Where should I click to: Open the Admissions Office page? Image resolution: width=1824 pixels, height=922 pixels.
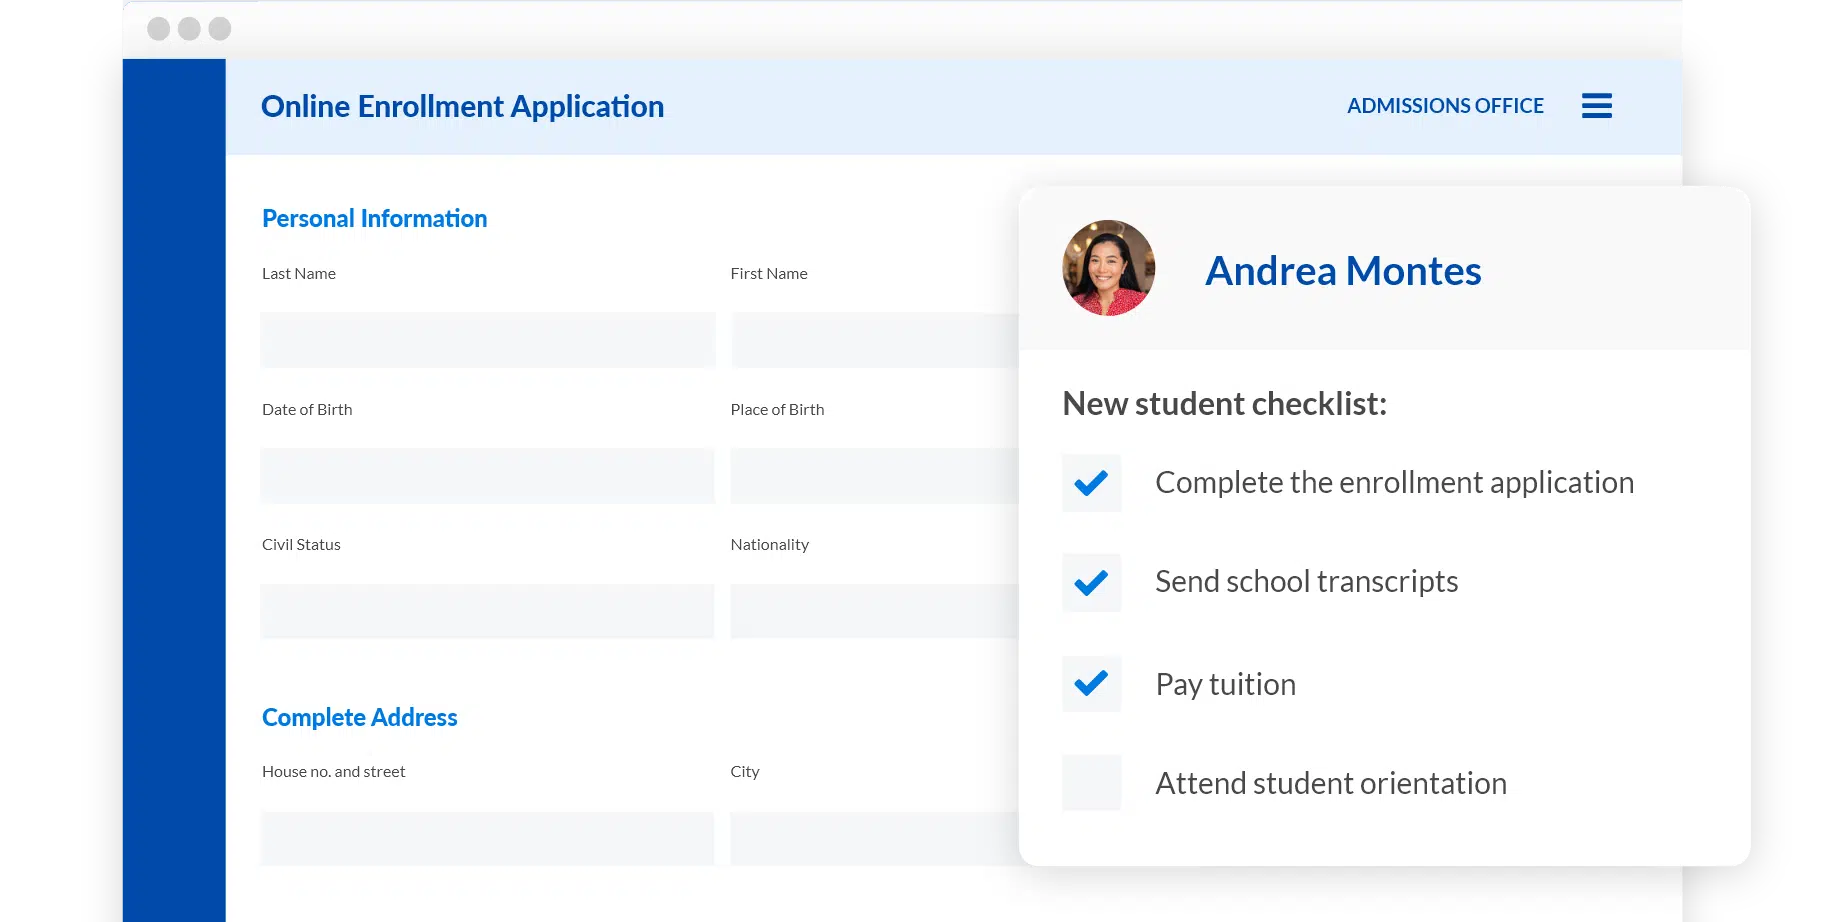coord(1445,105)
